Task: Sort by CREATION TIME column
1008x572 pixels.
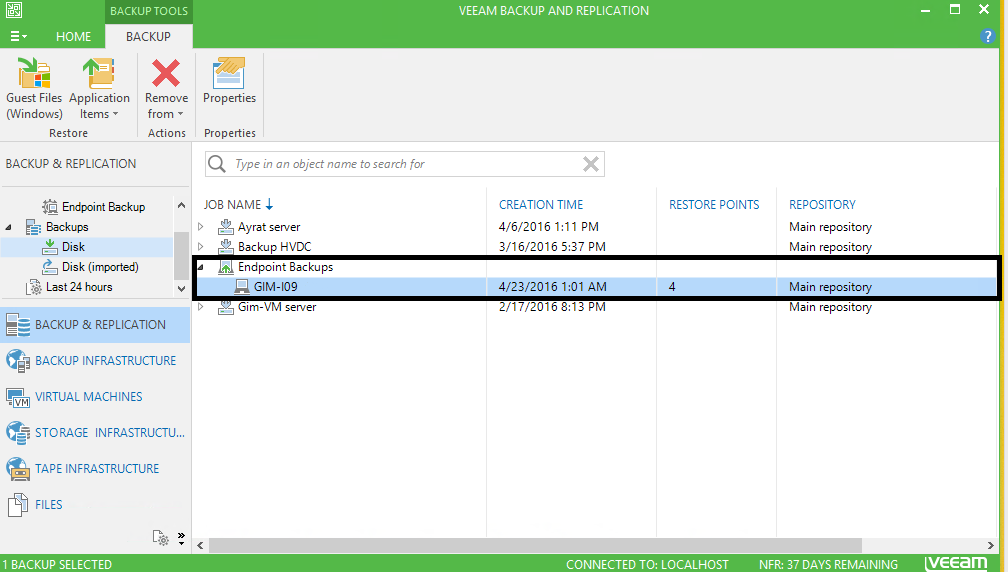Action: click(x=541, y=204)
